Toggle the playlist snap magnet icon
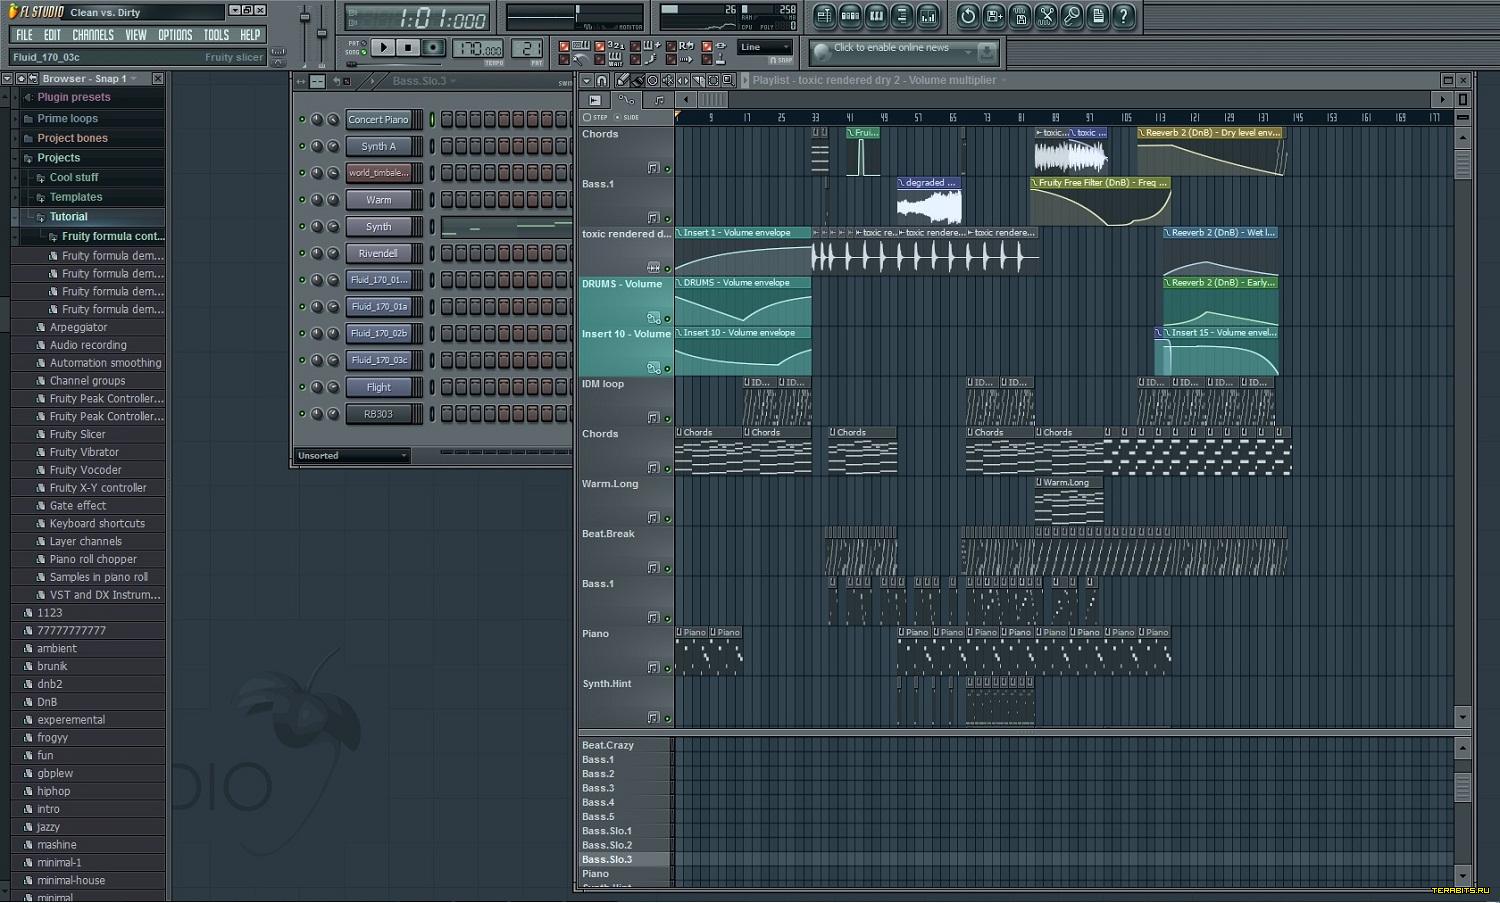 pyautogui.click(x=602, y=80)
